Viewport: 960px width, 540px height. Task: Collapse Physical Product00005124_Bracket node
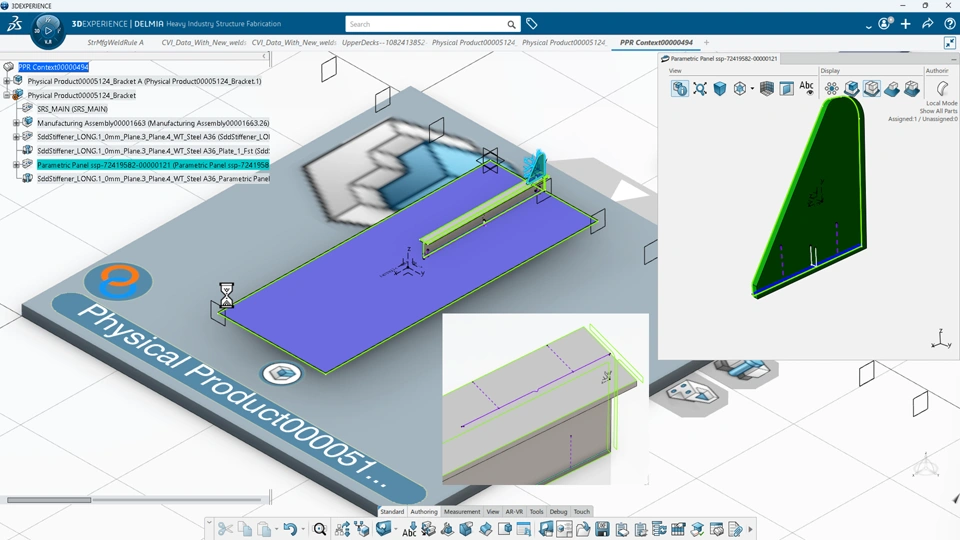pos(7,95)
